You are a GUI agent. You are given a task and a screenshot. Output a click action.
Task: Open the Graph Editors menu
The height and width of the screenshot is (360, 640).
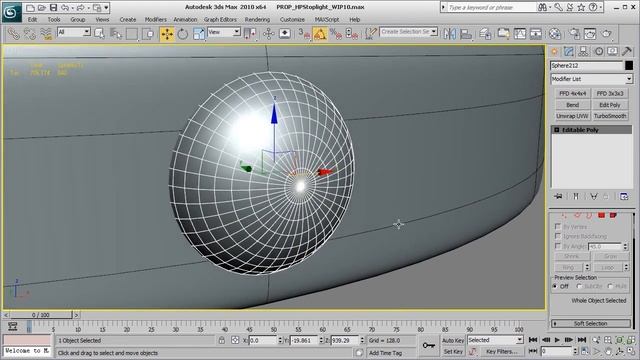pyautogui.click(x=220, y=19)
